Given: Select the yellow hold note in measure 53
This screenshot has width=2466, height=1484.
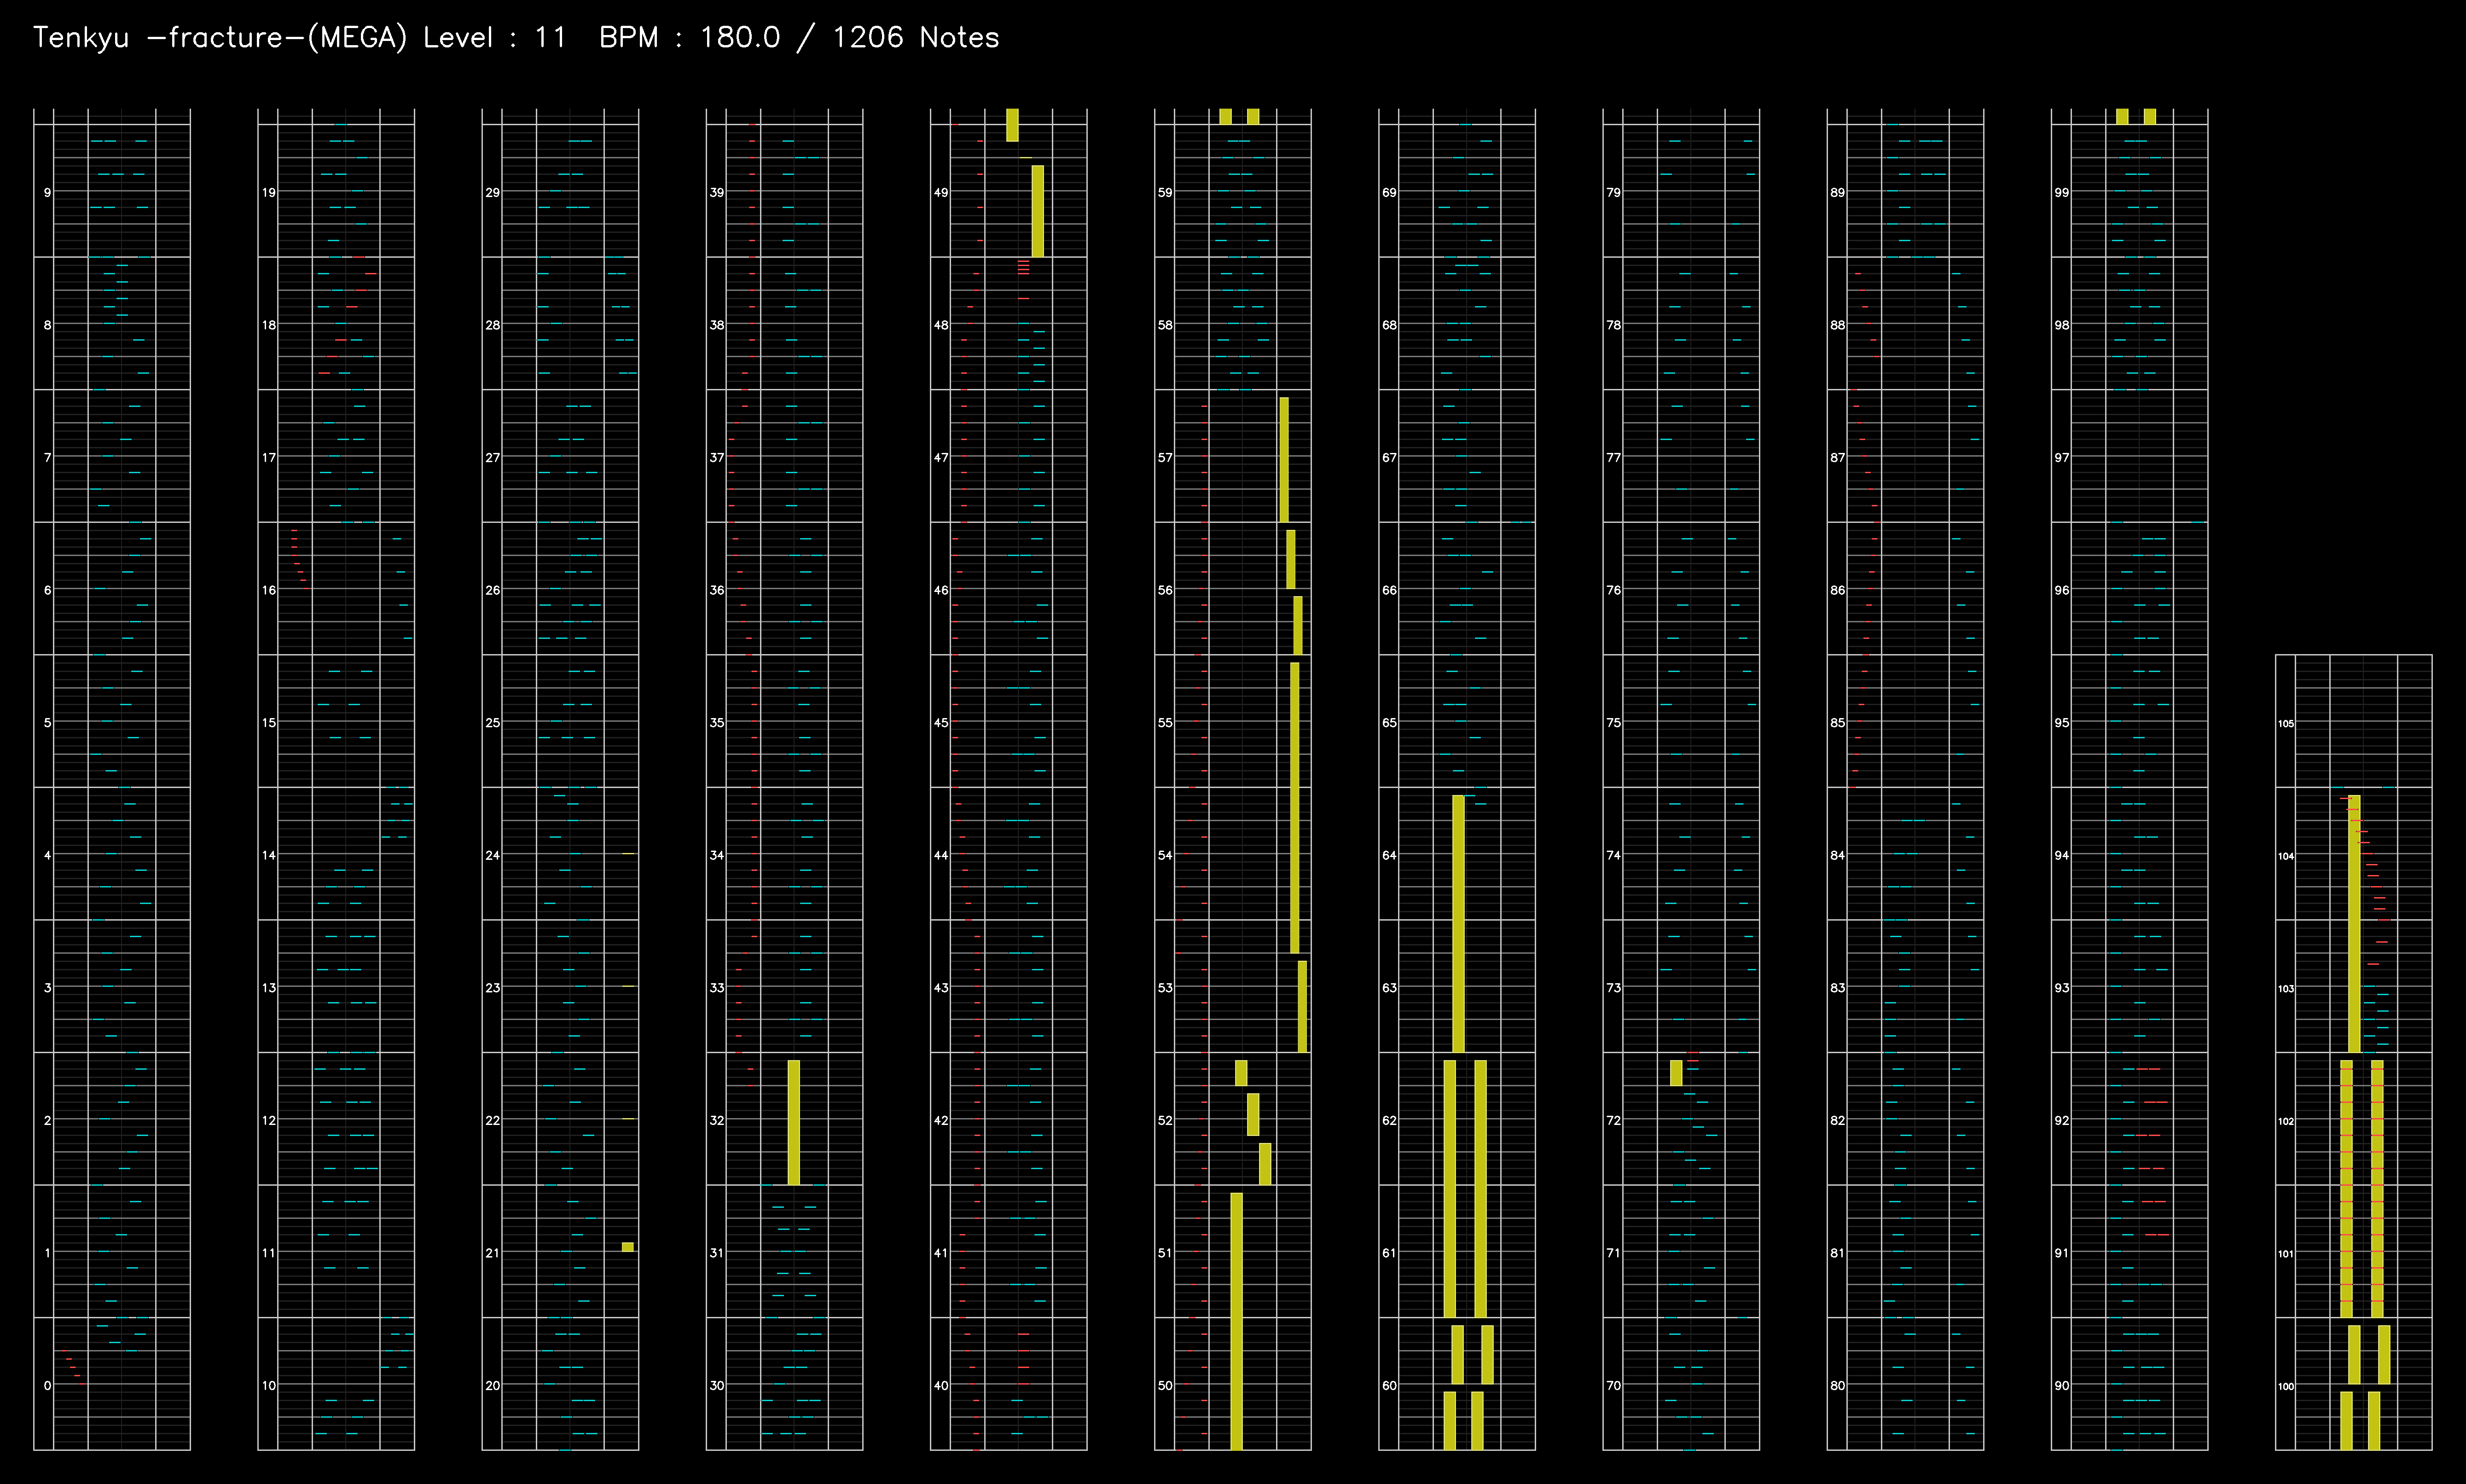Looking at the screenshot, I should 1302,1006.
